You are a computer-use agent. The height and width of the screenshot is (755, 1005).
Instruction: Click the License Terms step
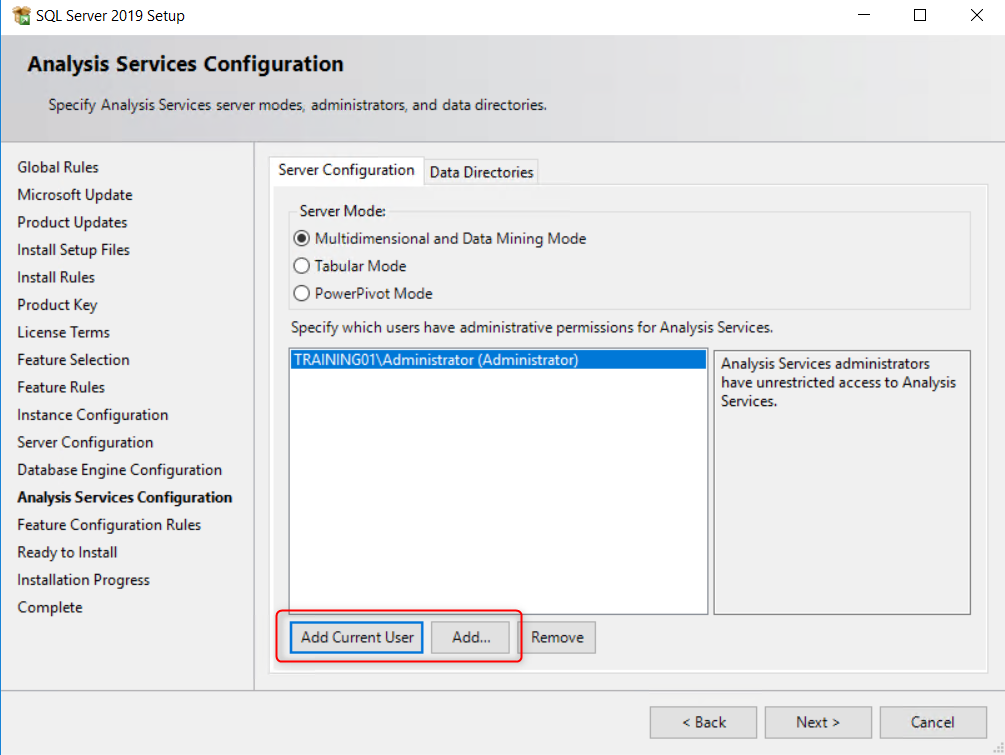[63, 333]
